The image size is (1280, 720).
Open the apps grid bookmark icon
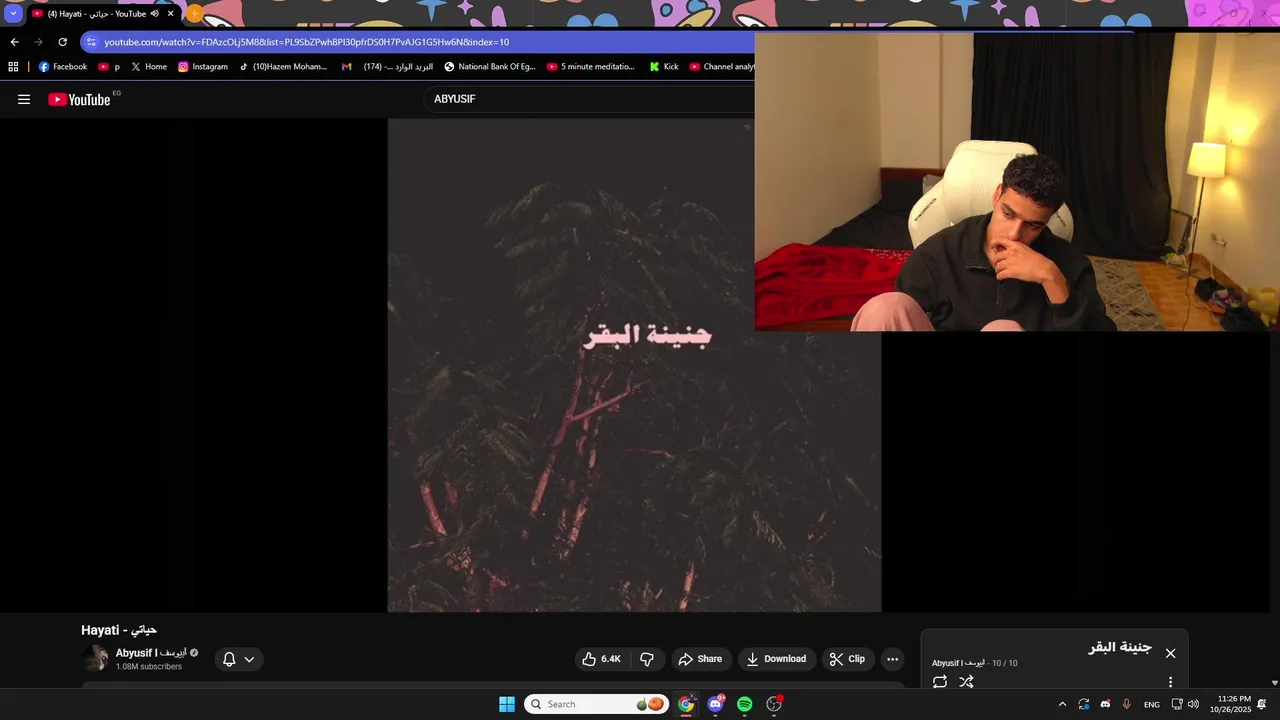pos(13,67)
